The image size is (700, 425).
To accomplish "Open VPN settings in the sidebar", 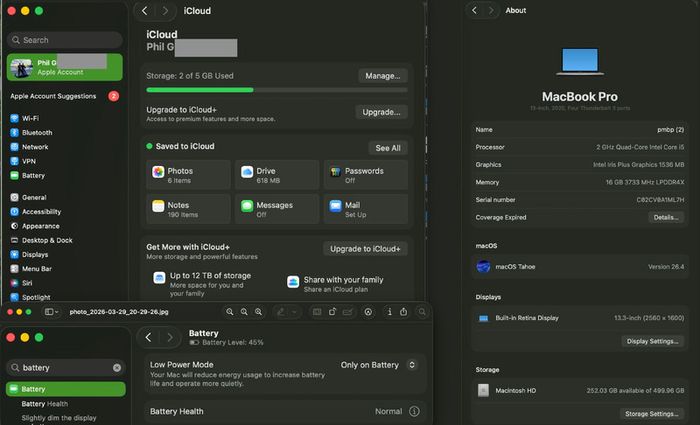I will pos(23,161).
